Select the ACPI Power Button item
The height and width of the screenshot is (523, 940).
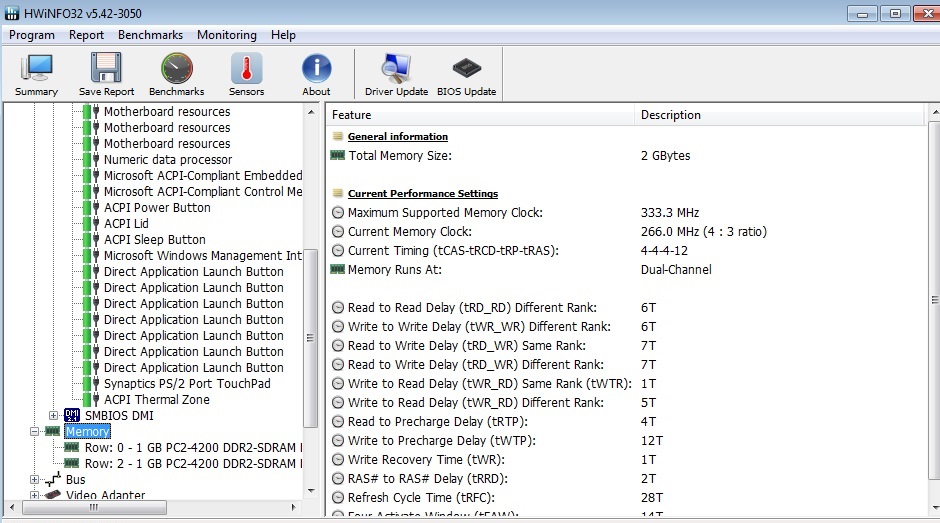[157, 208]
